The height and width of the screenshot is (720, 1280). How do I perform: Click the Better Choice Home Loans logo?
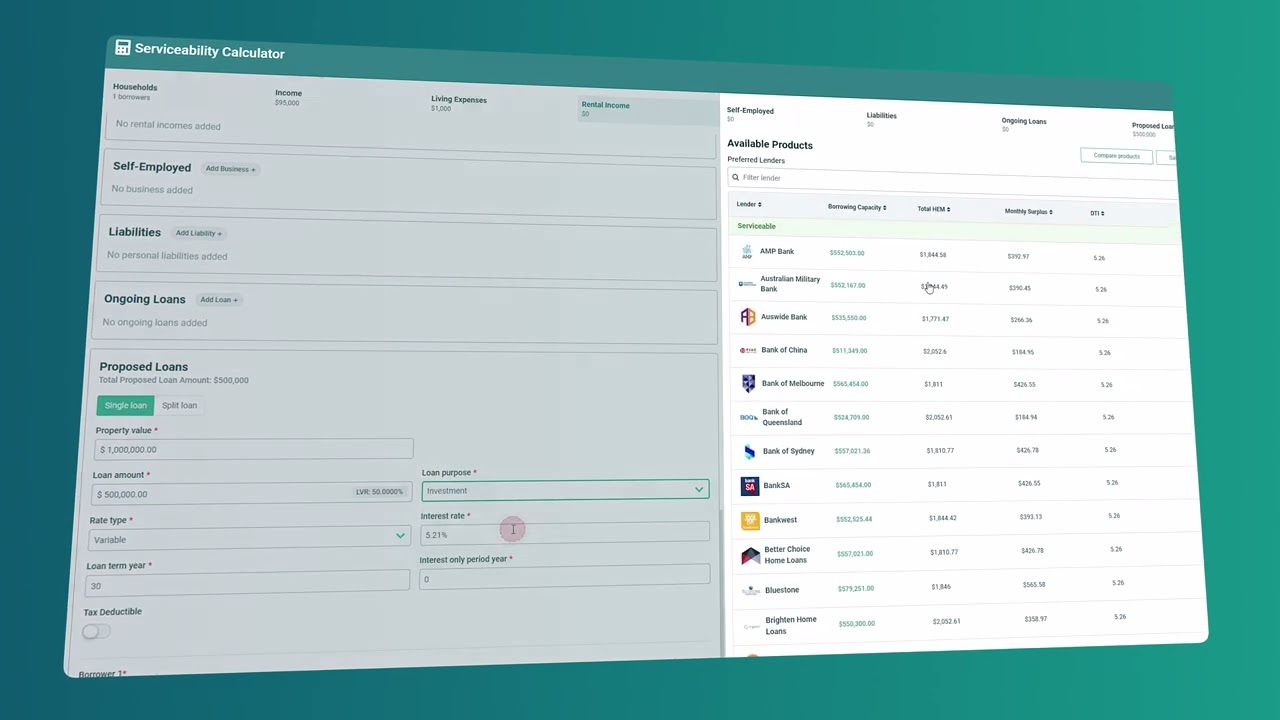(751, 555)
